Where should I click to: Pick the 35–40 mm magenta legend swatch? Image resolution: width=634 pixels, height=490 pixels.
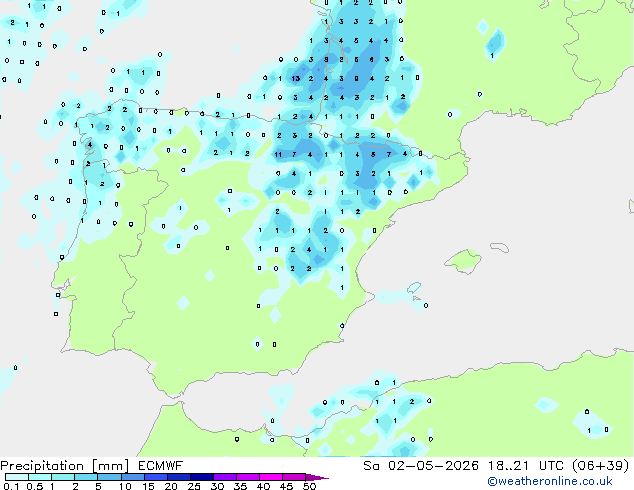click(x=247, y=477)
